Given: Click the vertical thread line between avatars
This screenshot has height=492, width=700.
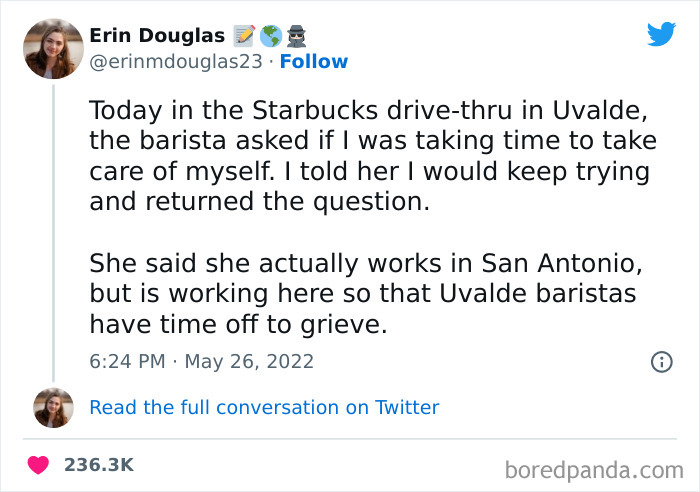Looking at the screenshot, I should click(x=53, y=232).
